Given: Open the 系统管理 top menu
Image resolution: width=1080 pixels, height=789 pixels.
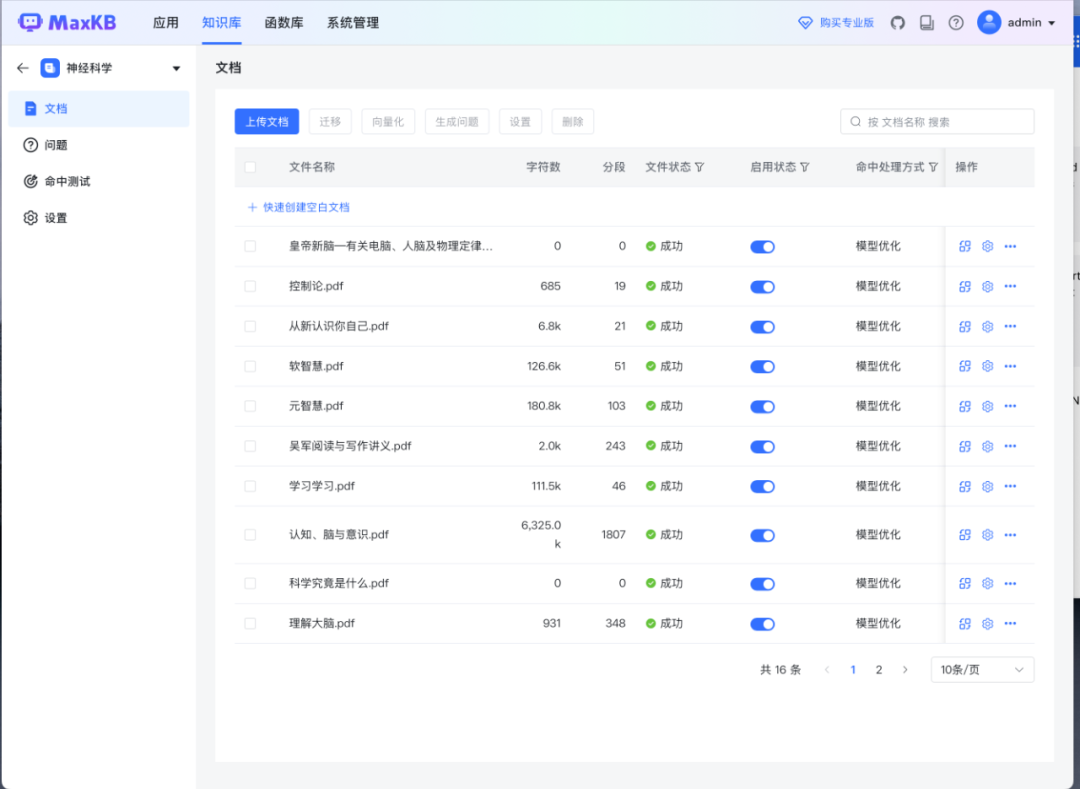Looking at the screenshot, I should coord(353,23).
